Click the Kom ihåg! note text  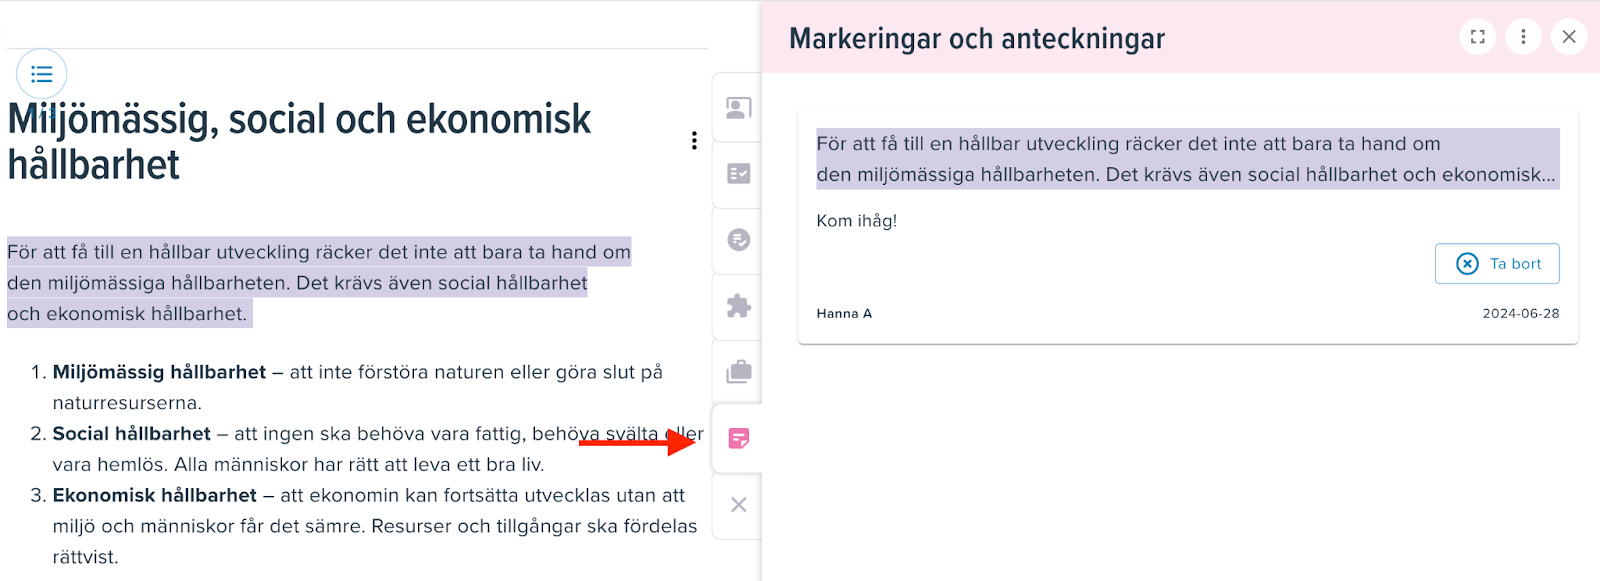pos(857,221)
